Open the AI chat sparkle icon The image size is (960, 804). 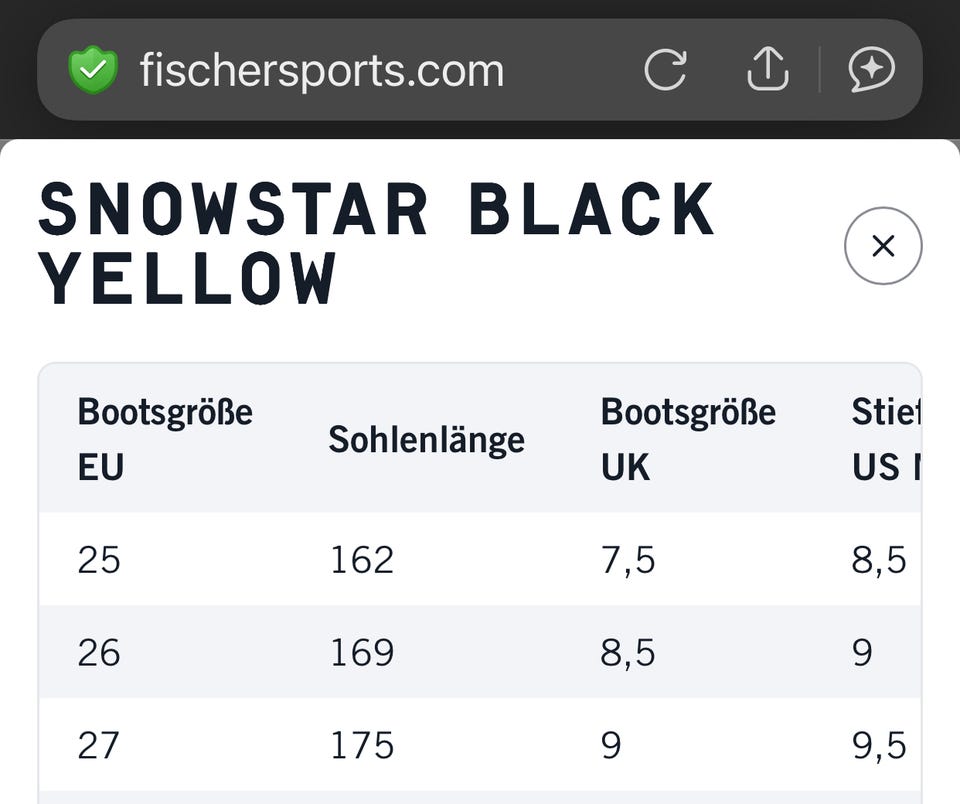(x=871, y=70)
